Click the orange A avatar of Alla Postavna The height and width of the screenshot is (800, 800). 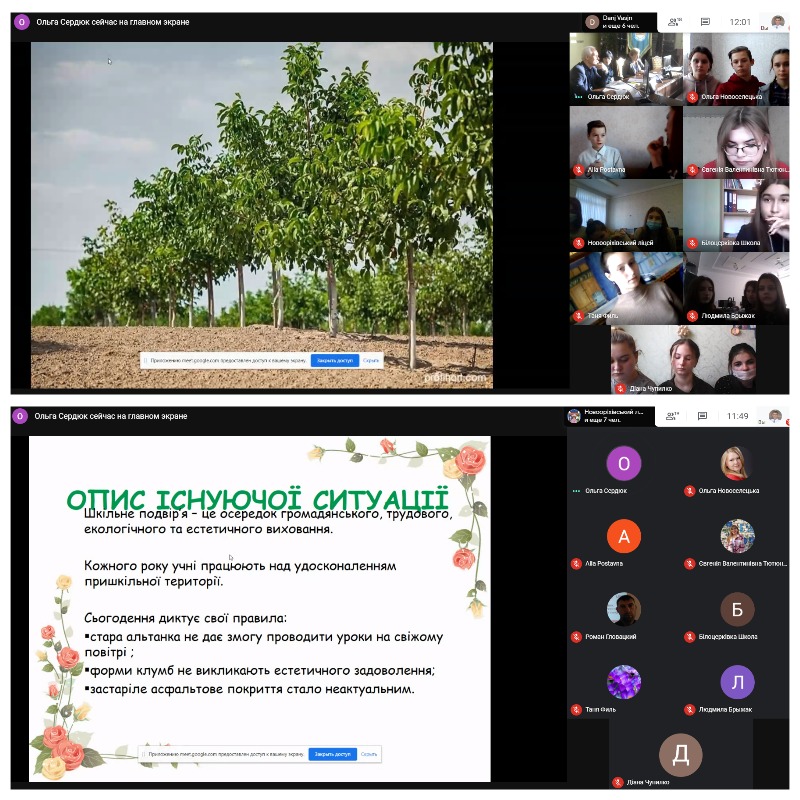(x=623, y=536)
